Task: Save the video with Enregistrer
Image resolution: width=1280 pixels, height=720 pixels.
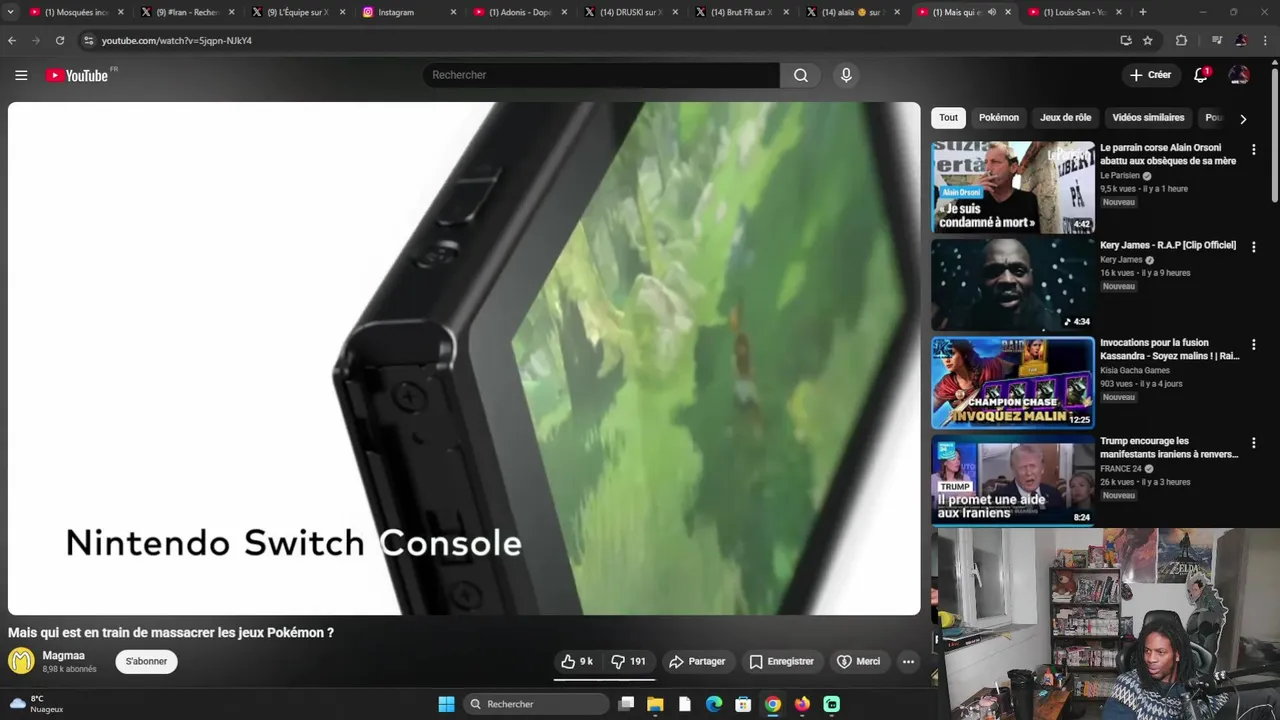Action: coord(781,661)
